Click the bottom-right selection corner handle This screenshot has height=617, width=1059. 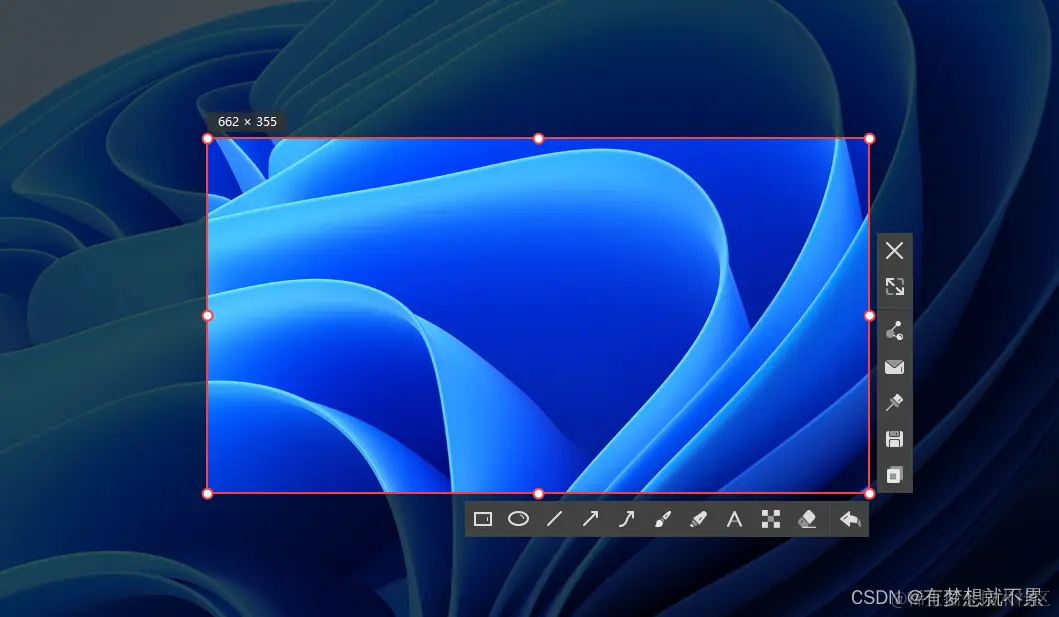[x=869, y=493]
